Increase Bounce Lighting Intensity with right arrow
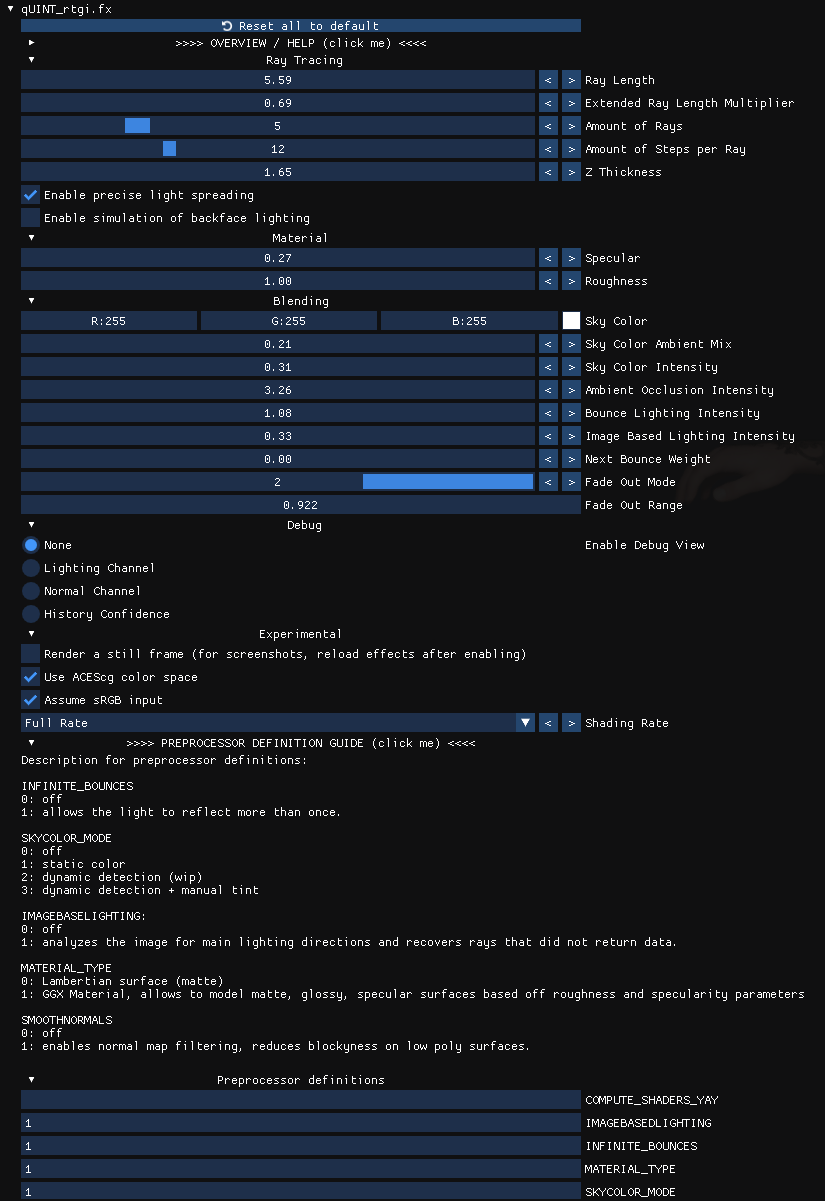The image size is (825, 1201). point(570,413)
